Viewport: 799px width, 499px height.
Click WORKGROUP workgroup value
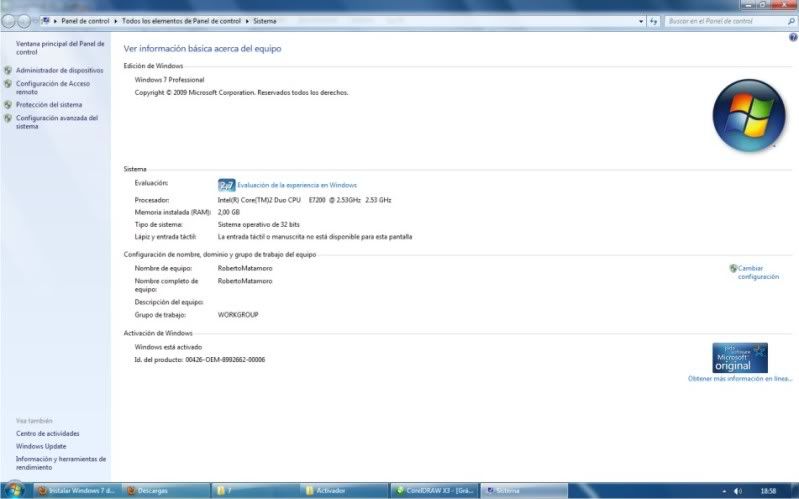pyautogui.click(x=238, y=315)
